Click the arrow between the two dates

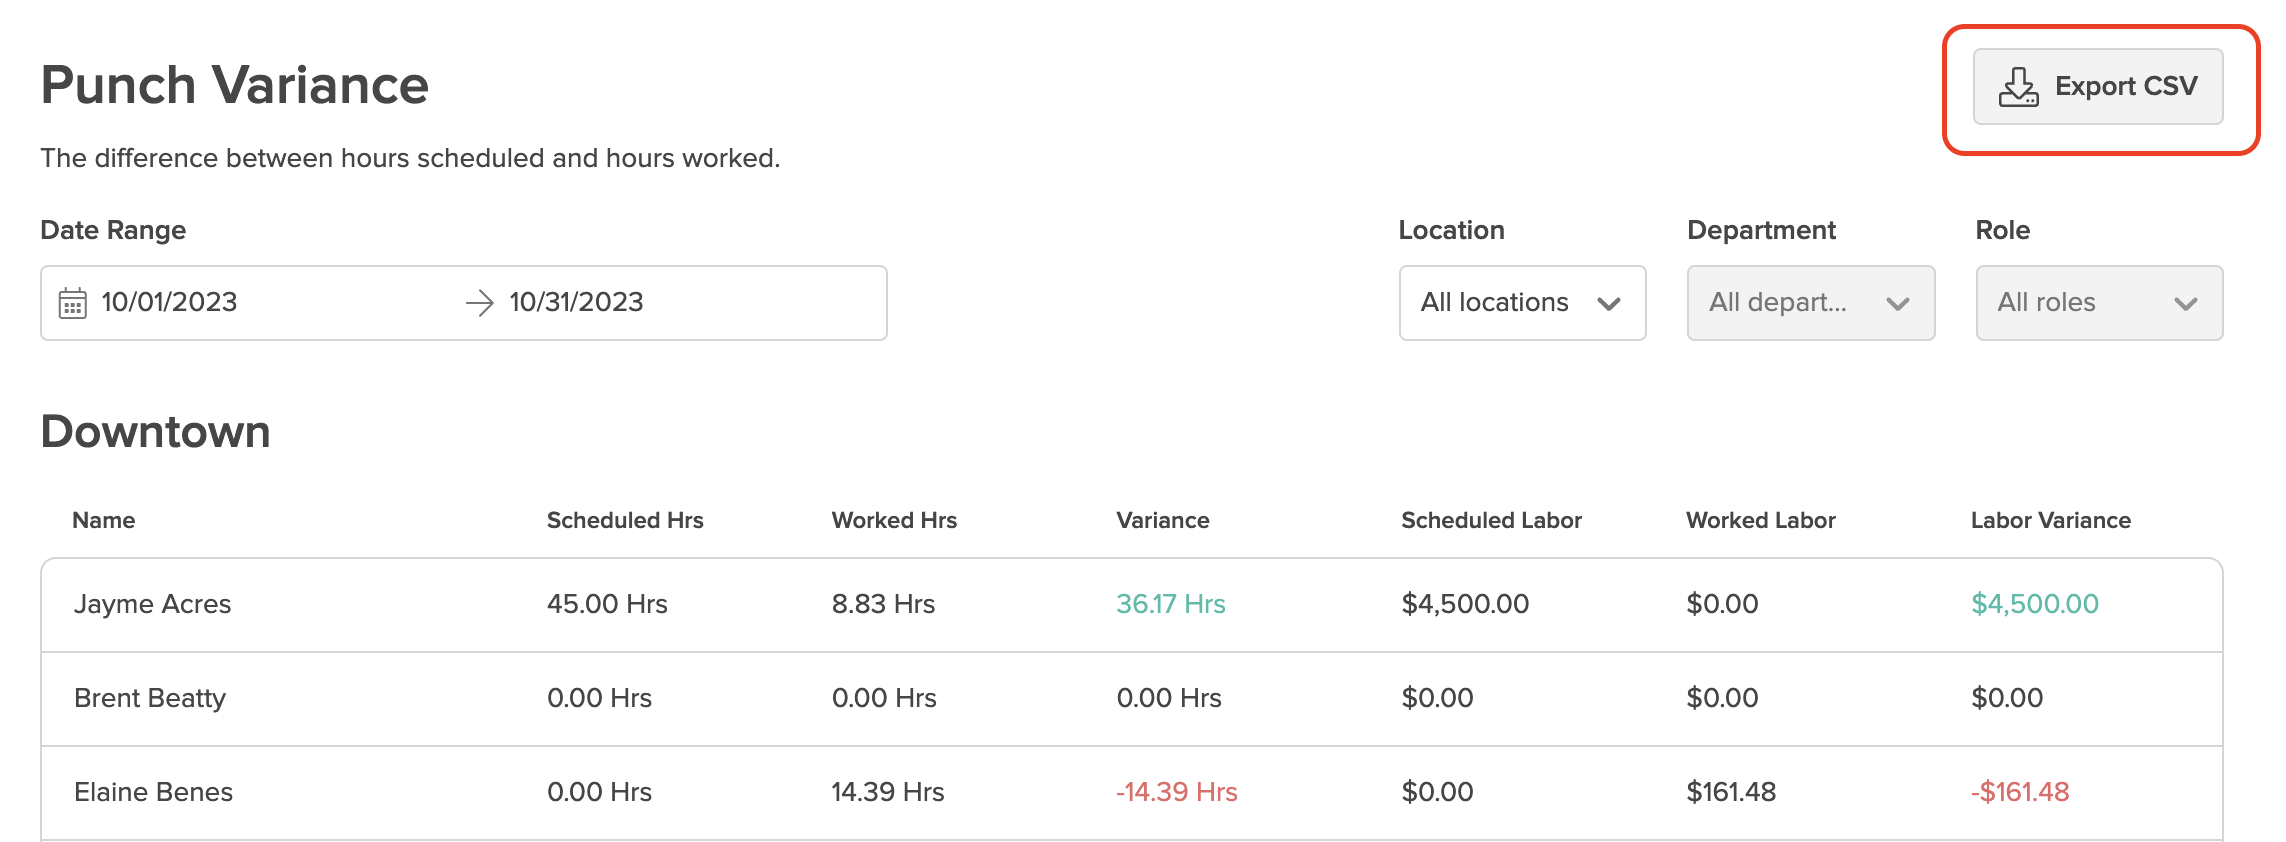[480, 303]
